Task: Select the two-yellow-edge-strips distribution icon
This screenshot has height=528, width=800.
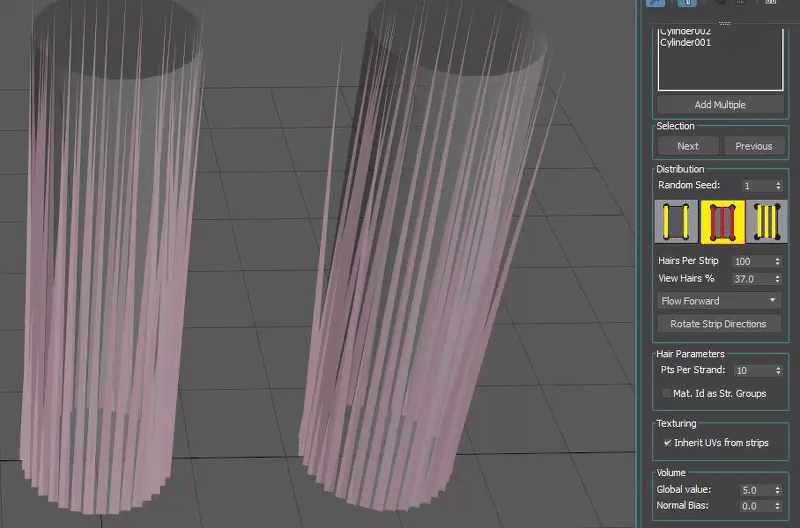Action: [x=675, y=222]
